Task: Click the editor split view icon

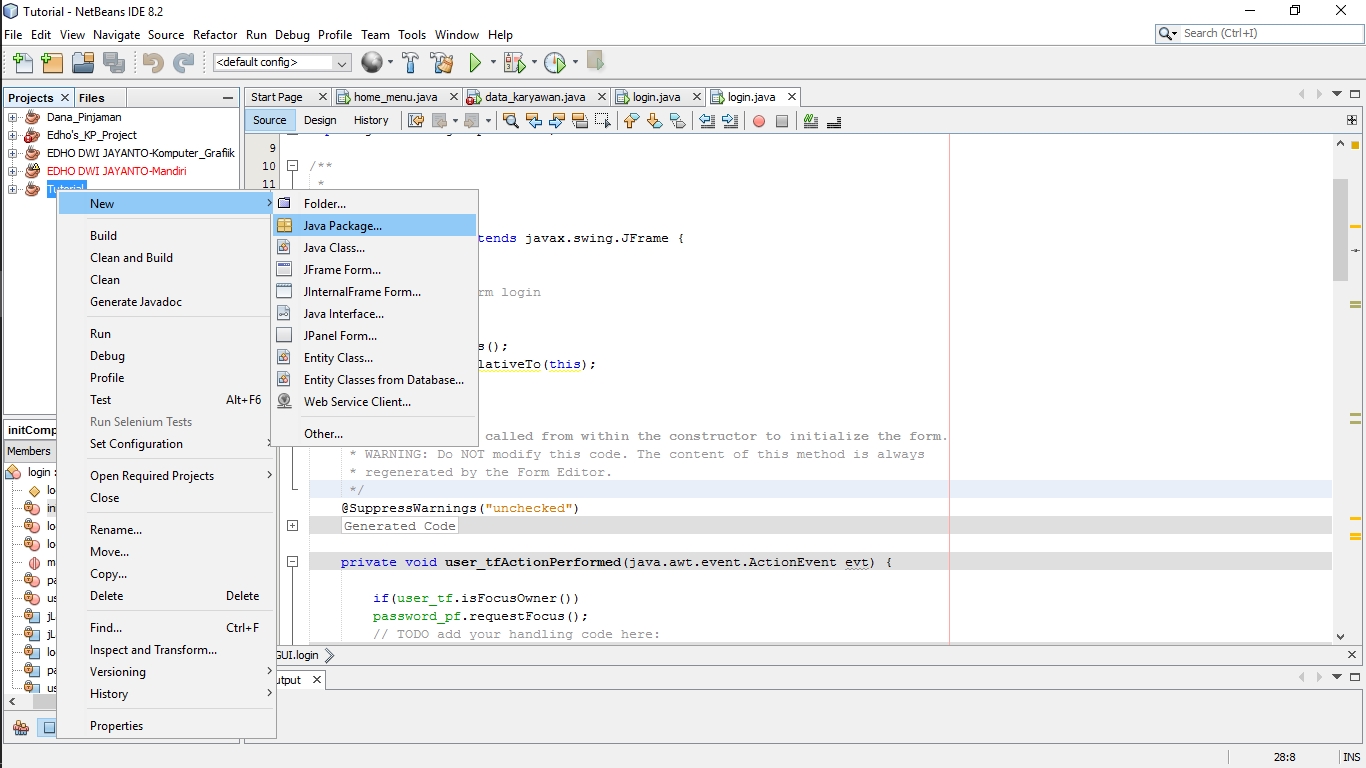Action: (1353, 120)
